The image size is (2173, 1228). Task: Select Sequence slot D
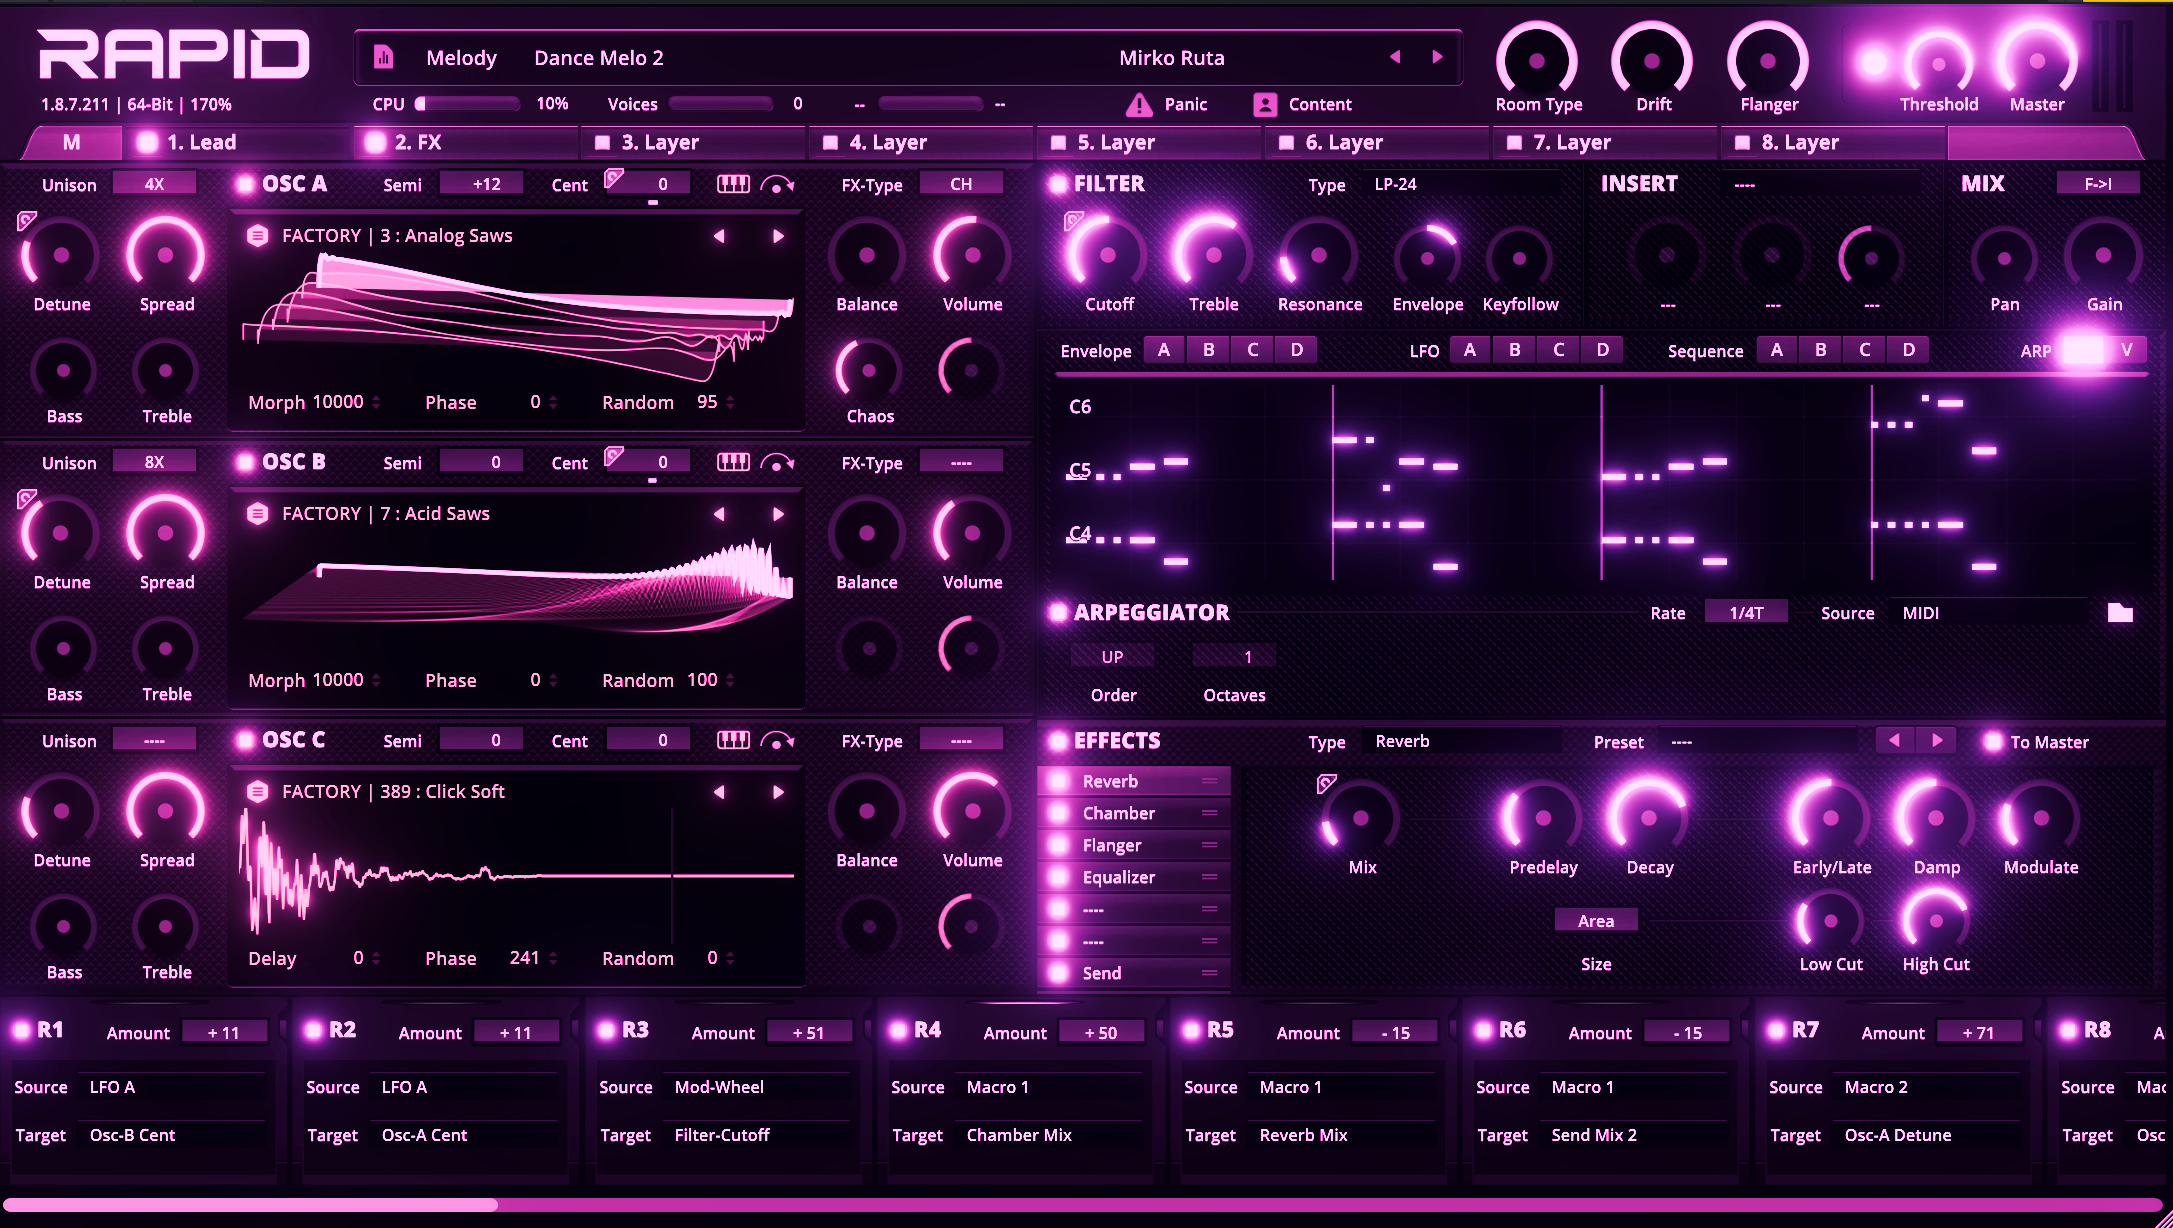tap(1908, 350)
